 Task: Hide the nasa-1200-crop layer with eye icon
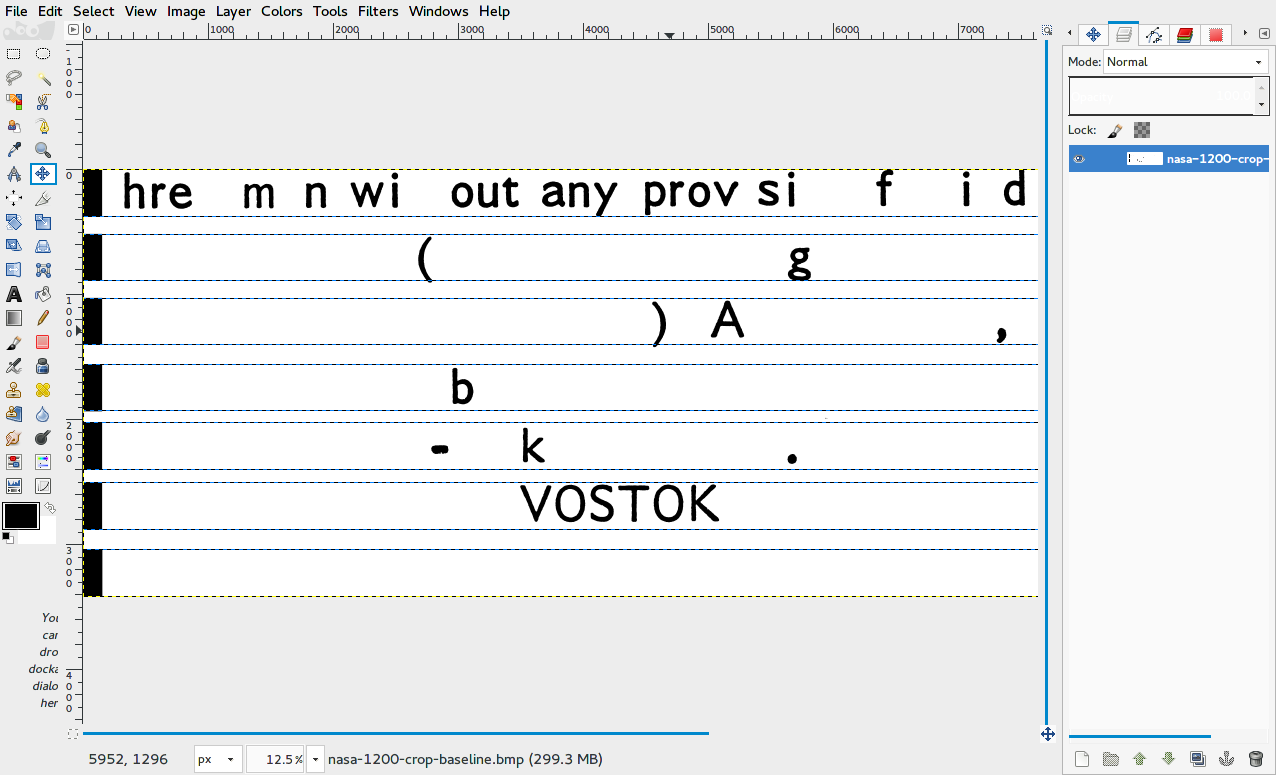[1079, 158]
